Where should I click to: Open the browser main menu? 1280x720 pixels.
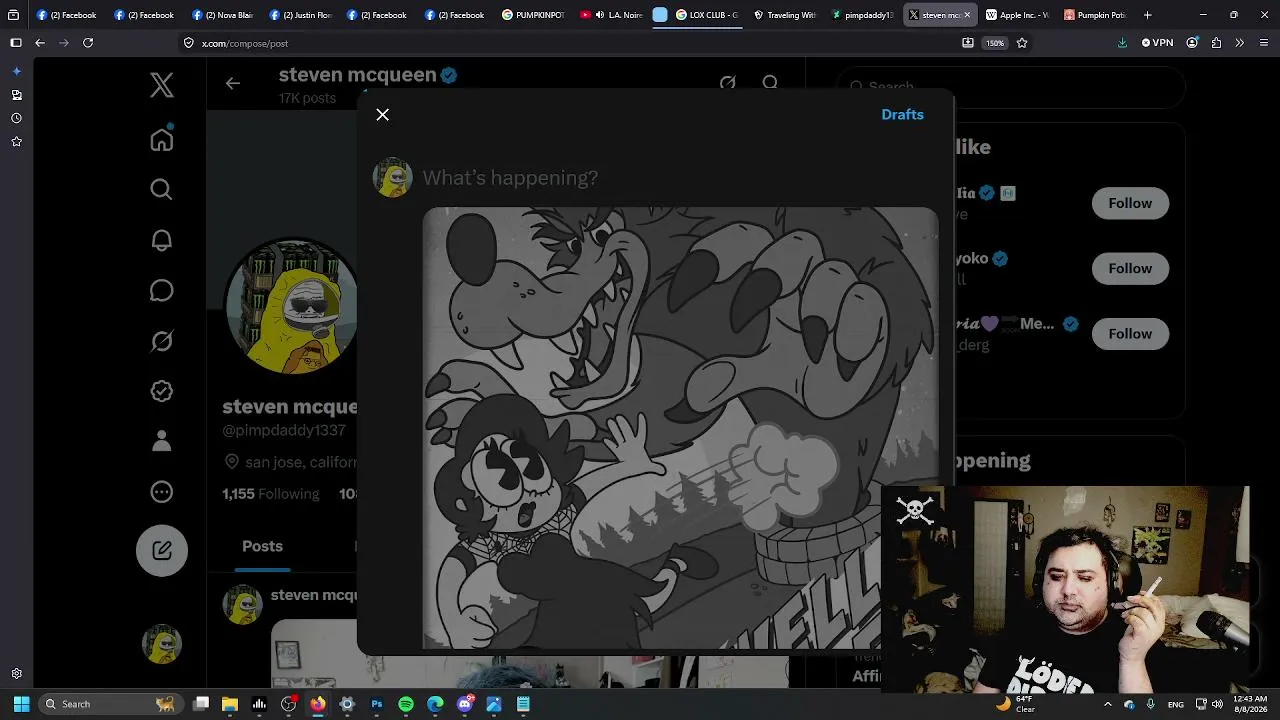1265,43
